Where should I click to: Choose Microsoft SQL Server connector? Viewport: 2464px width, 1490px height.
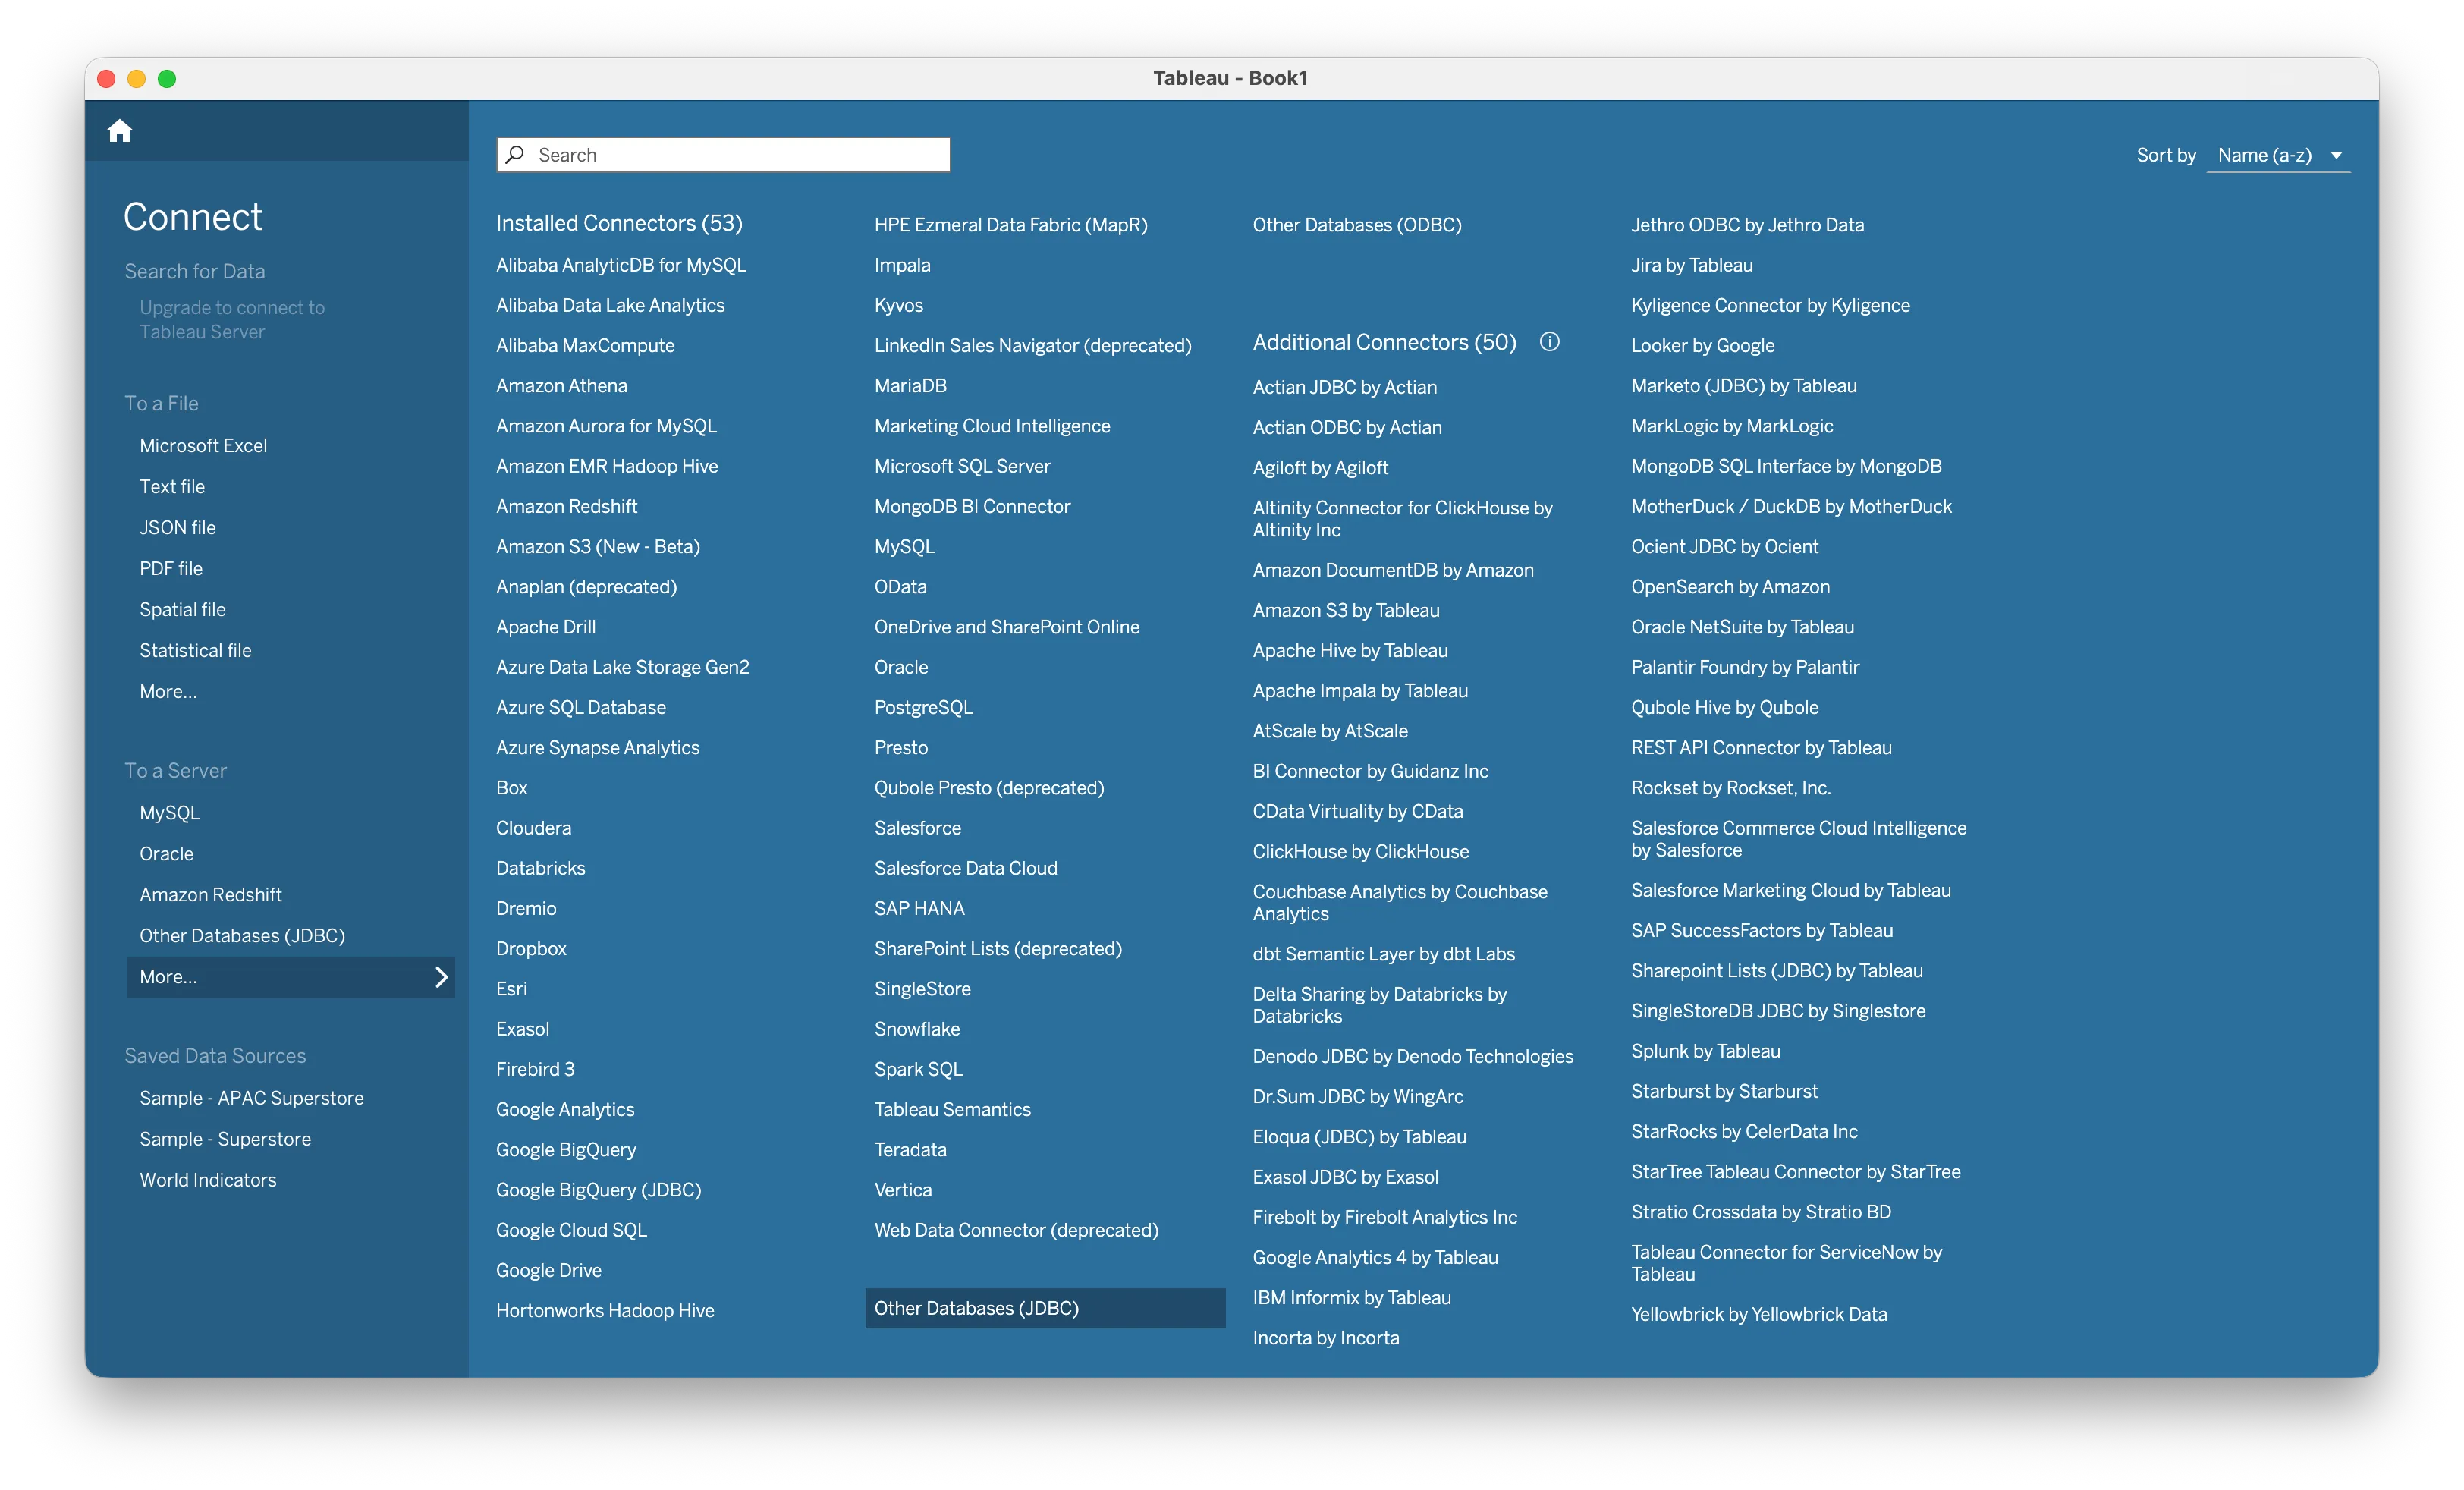[x=962, y=466]
